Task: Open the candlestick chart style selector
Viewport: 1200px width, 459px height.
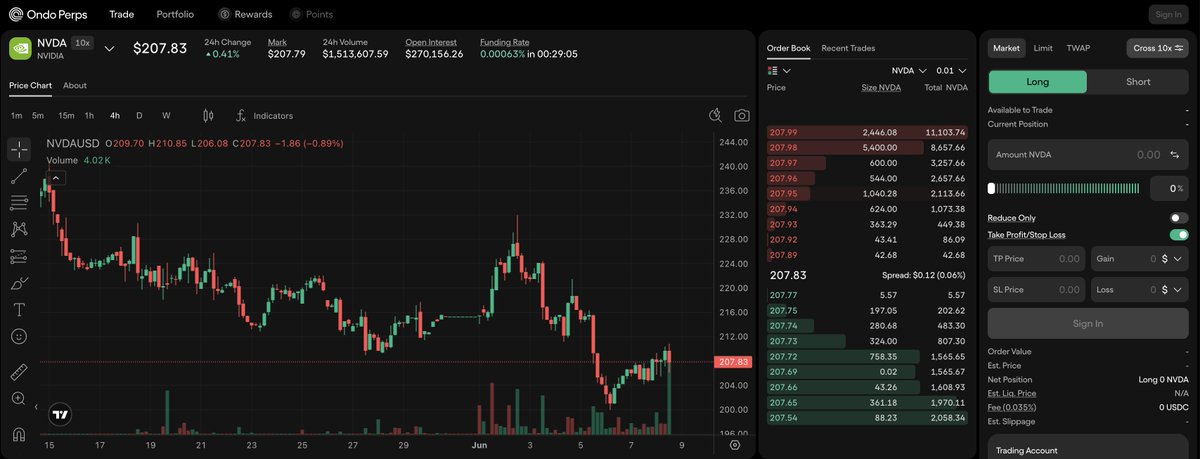Action: tap(208, 116)
